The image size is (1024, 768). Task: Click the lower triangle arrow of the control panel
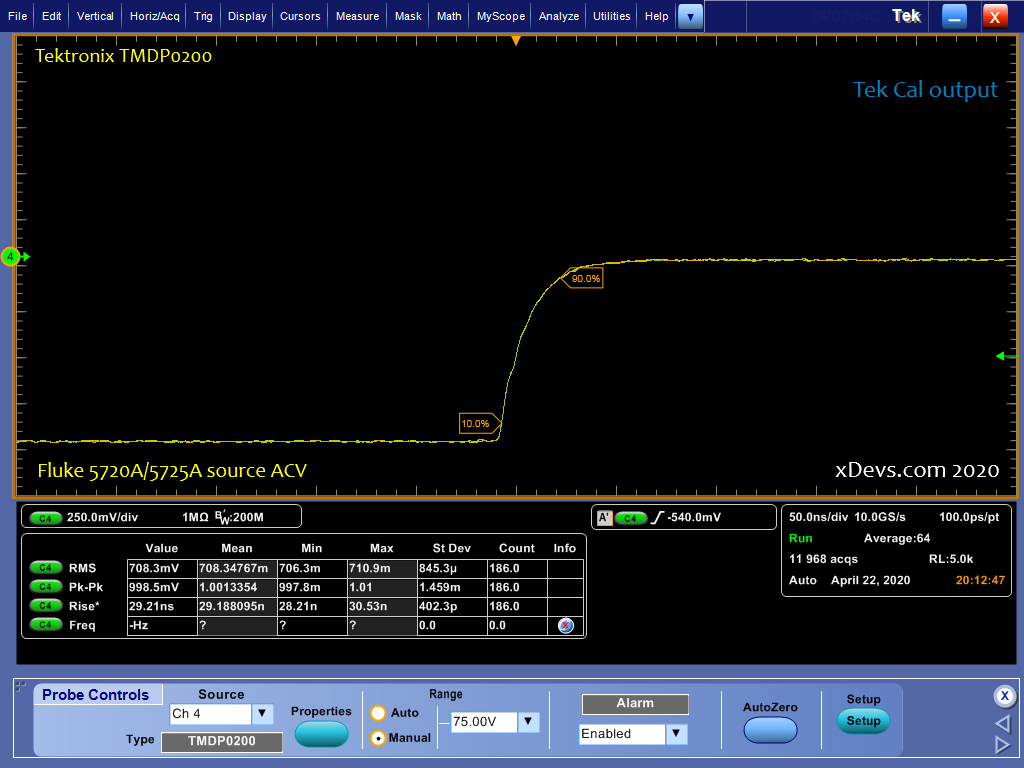click(x=1002, y=744)
